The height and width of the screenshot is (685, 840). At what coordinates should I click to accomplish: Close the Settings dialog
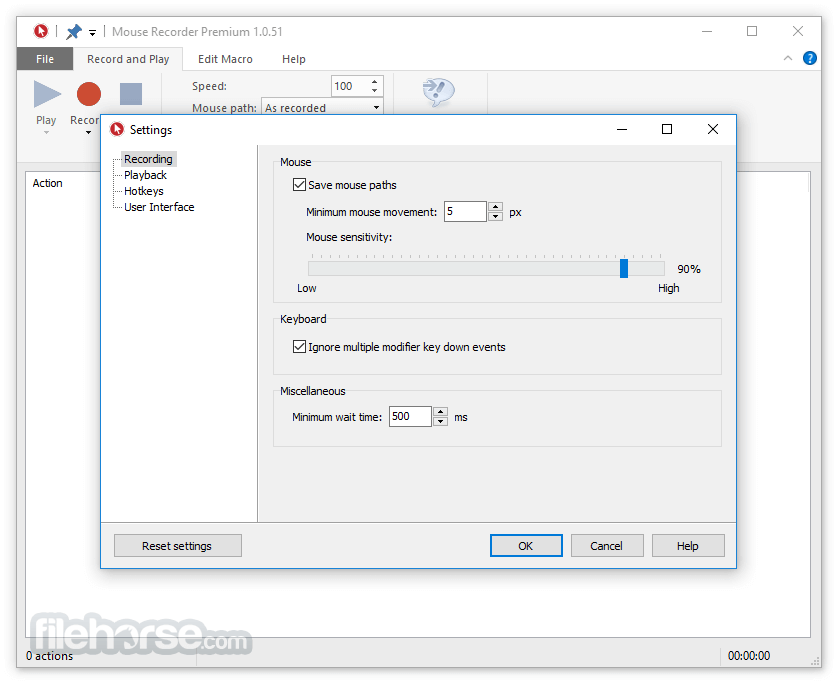pos(712,129)
